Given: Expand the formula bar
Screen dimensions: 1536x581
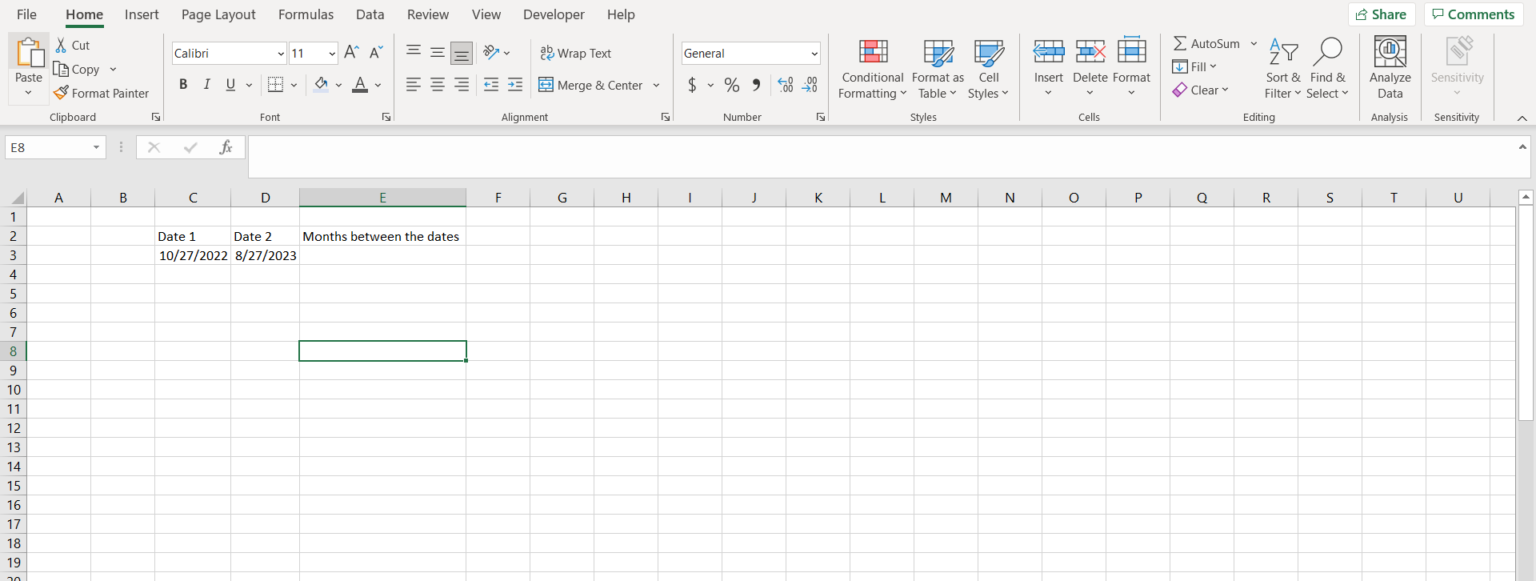Looking at the screenshot, I should (1523, 146).
